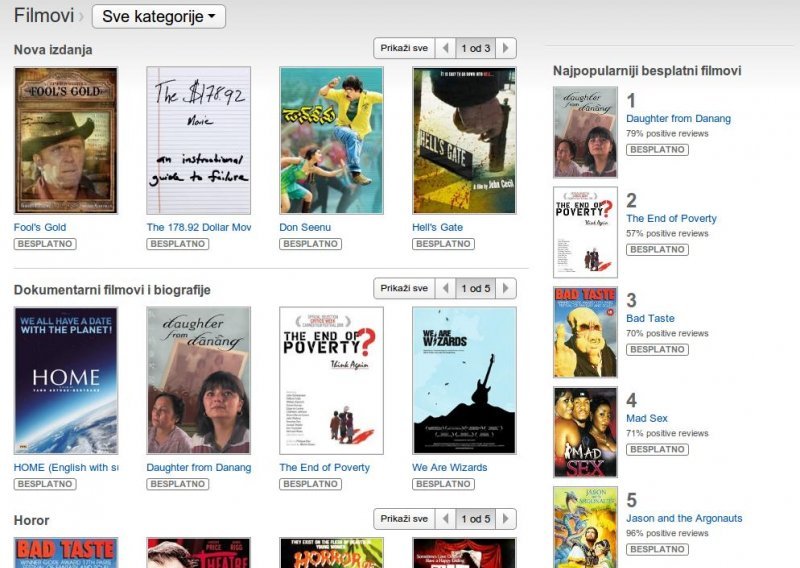The image size is (800, 568).
Task: Open the Sve kategorije dropdown
Action: click(159, 16)
